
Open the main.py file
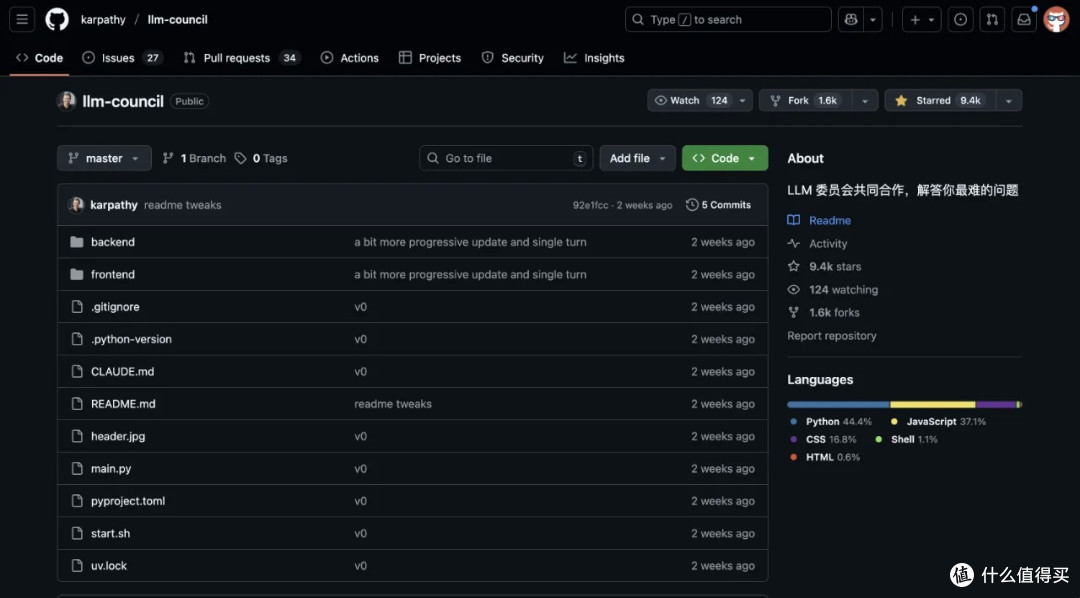tap(111, 468)
